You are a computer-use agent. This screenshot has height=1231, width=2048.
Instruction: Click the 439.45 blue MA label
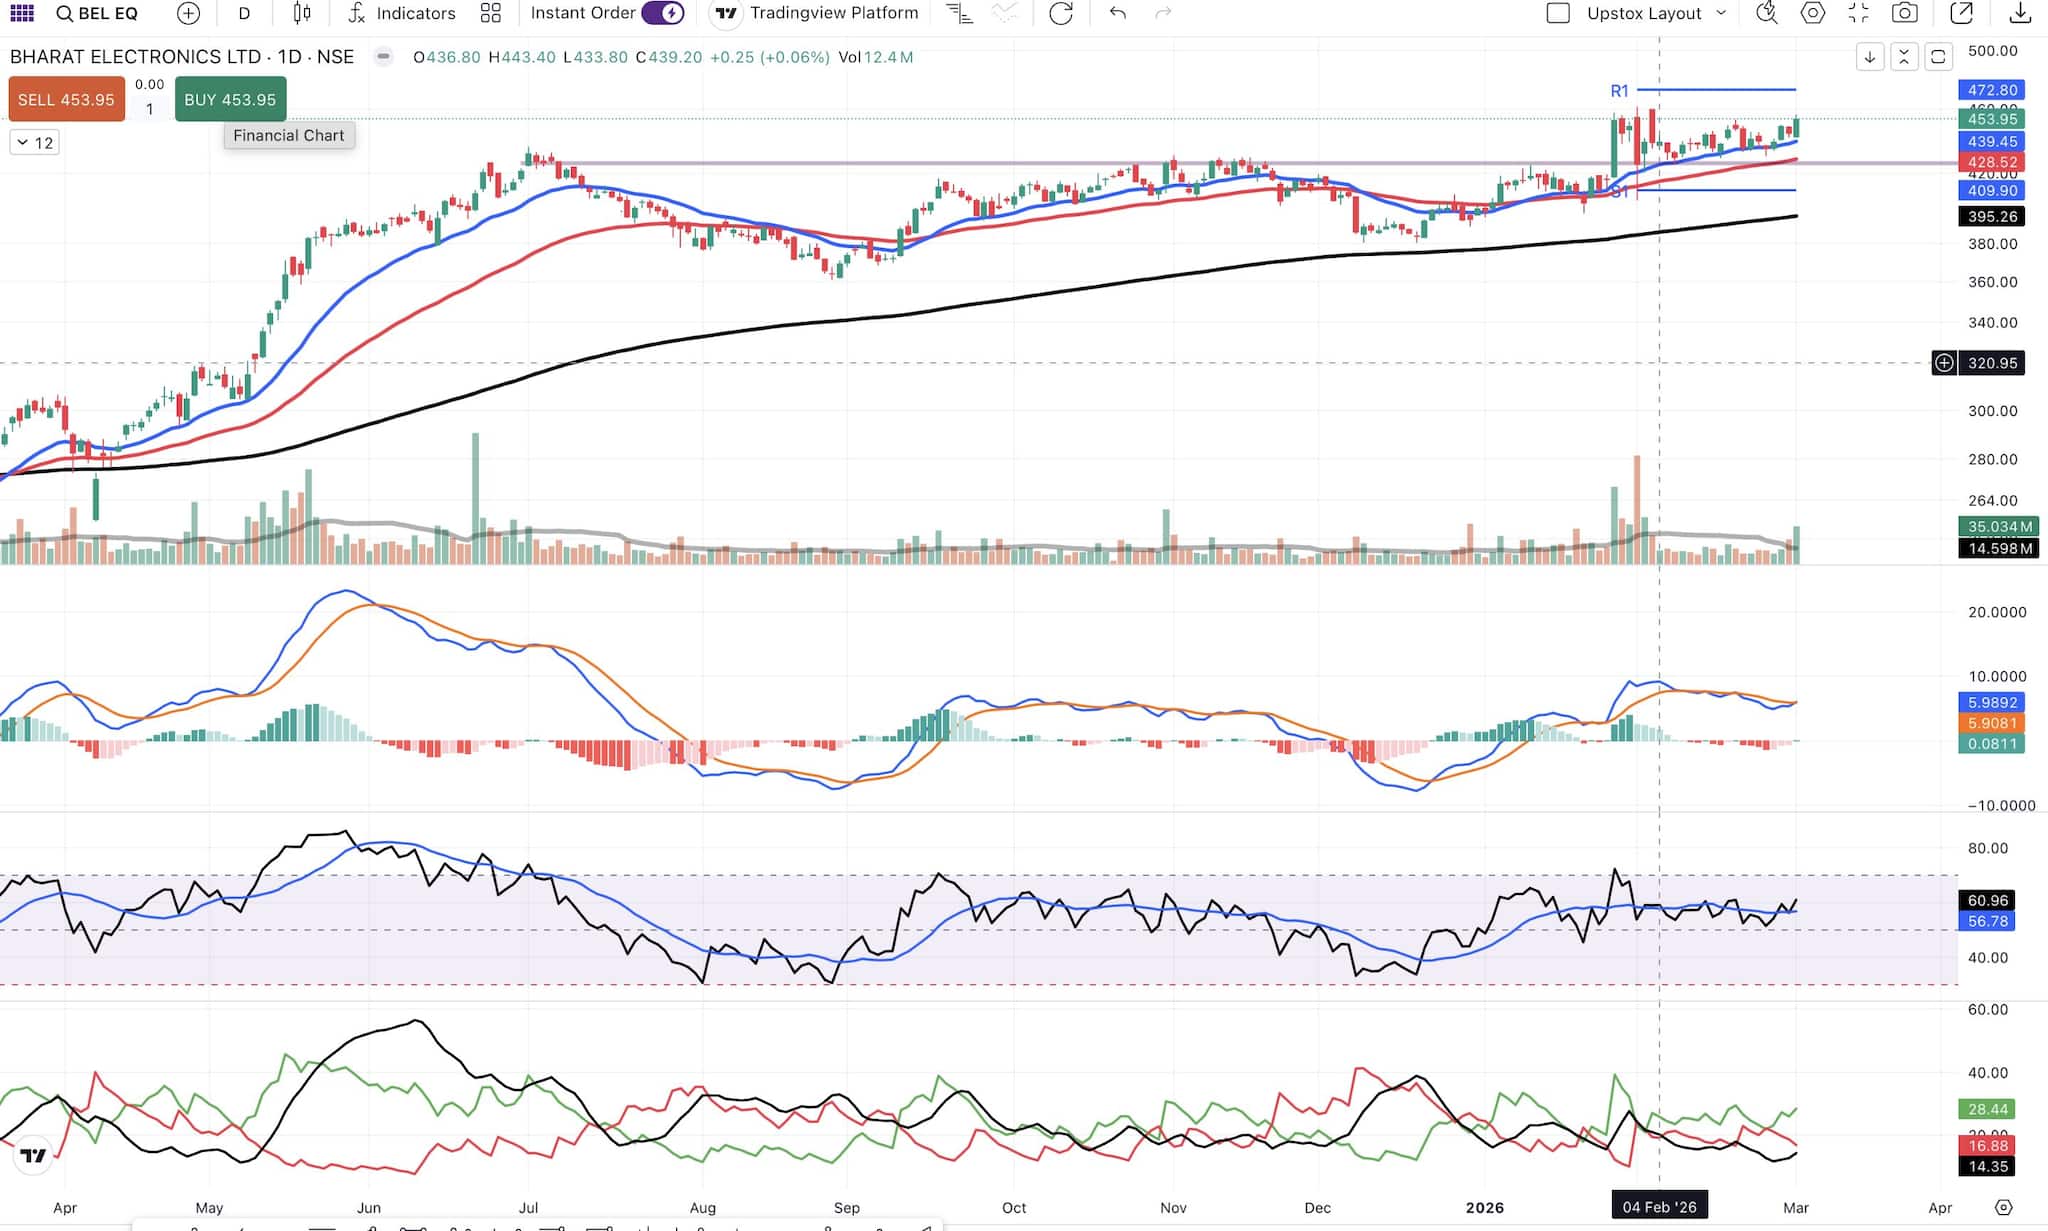point(1992,142)
